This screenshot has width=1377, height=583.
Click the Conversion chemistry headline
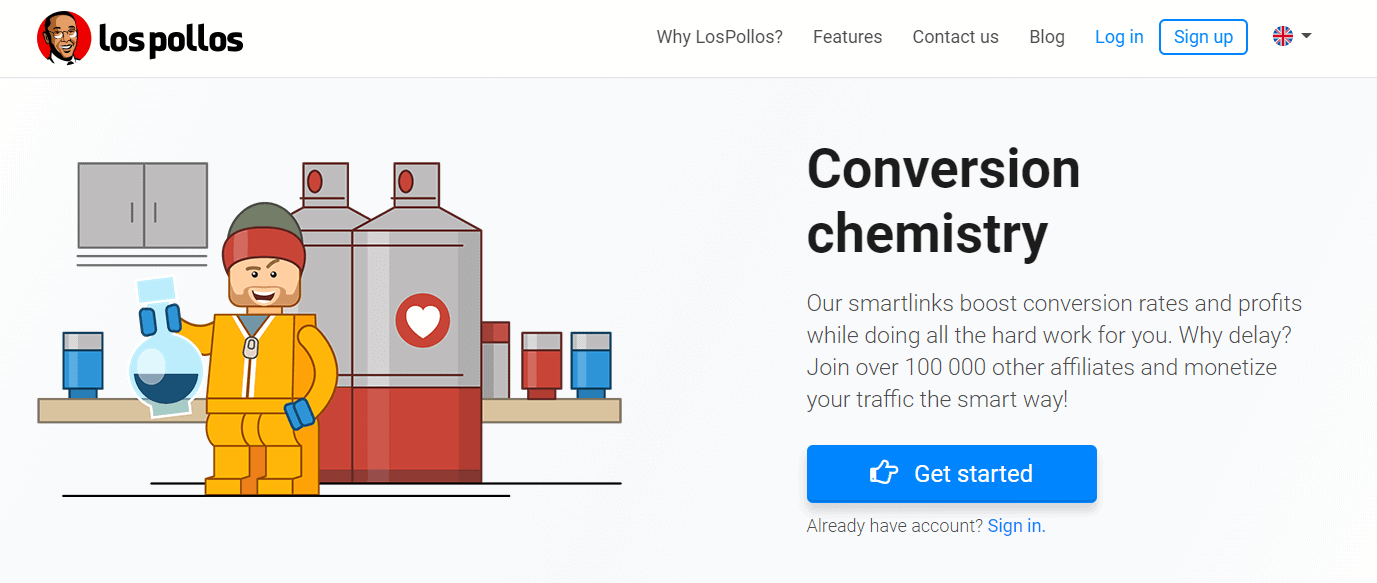943,201
